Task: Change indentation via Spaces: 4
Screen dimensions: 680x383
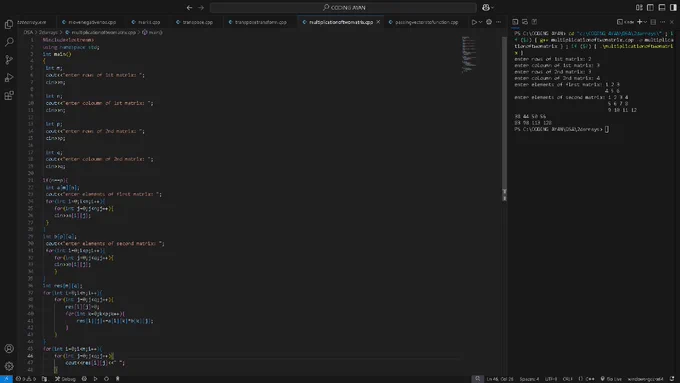Action: [529, 379]
